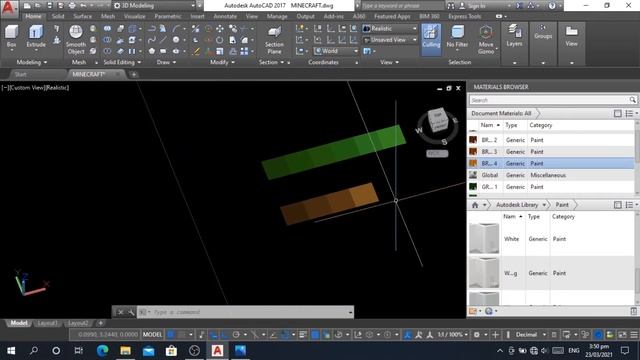Image resolution: width=640 pixels, height=360 pixels.
Task: Click in the keyword search box
Action: (402, 6)
